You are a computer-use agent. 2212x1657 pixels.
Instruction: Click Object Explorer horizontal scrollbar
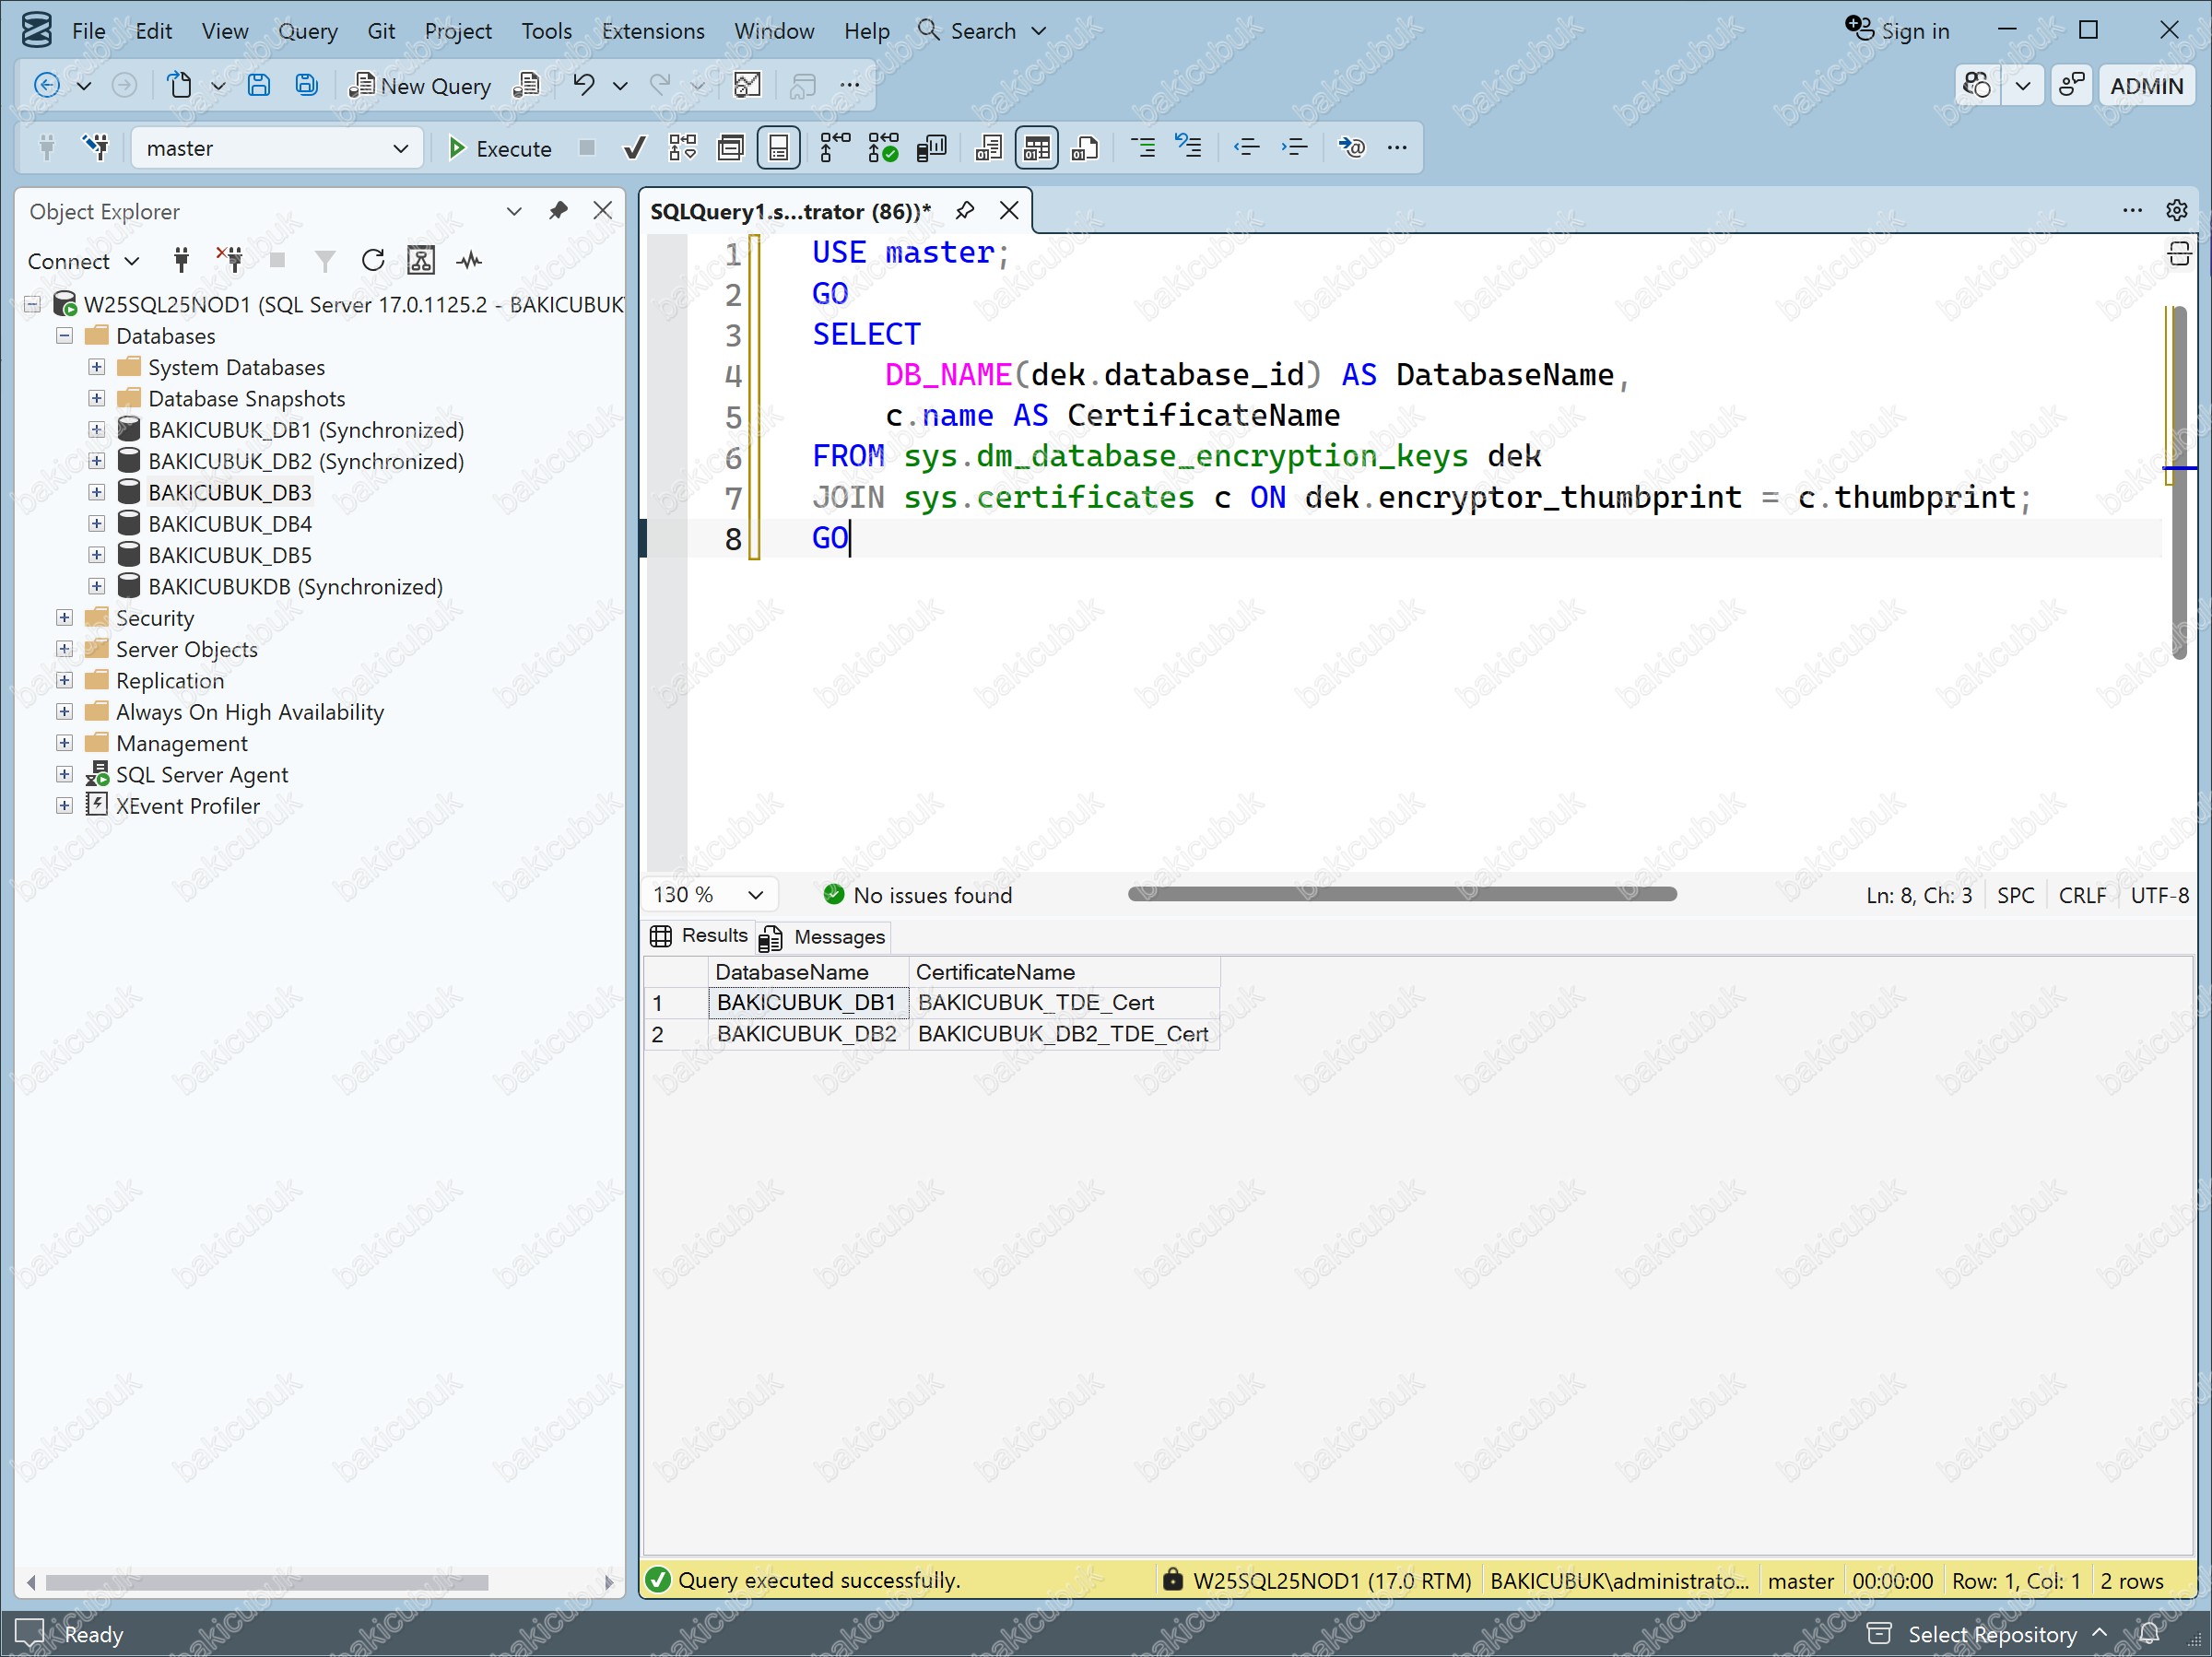point(267,1582)
